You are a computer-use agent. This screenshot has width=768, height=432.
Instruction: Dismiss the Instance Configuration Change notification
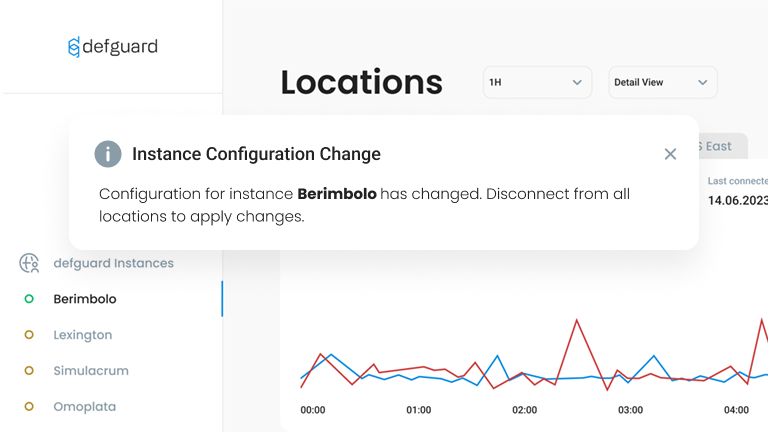(670, 154)
